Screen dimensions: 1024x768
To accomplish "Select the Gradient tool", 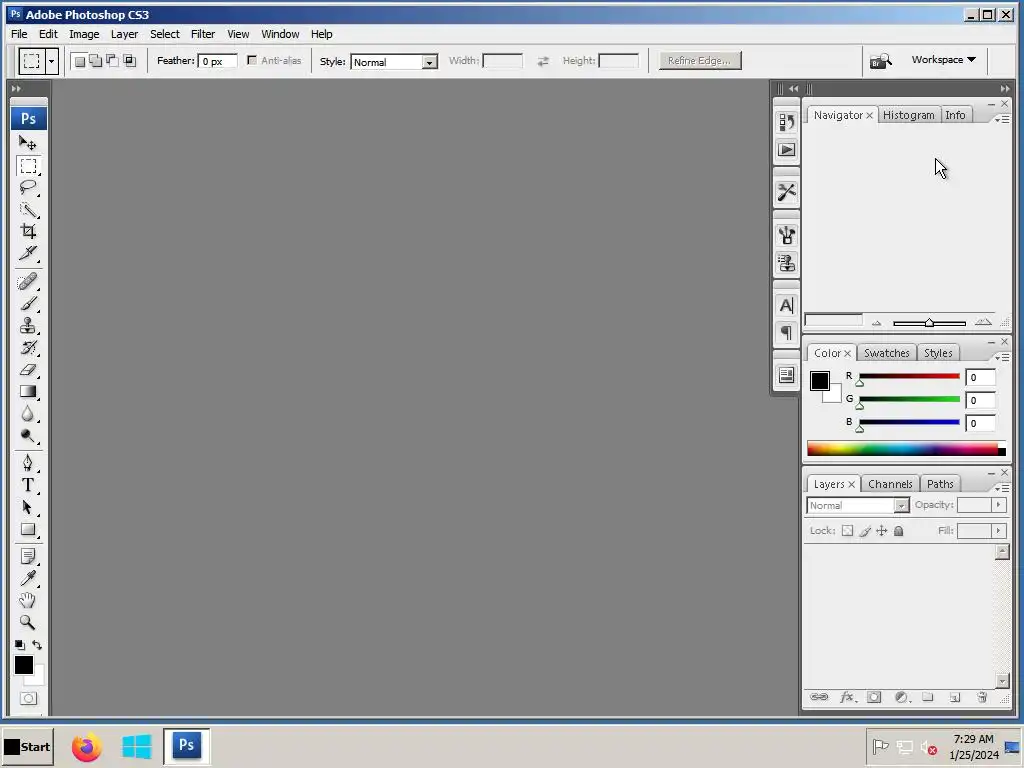I will pyautogui.click(x=27, y=391).
